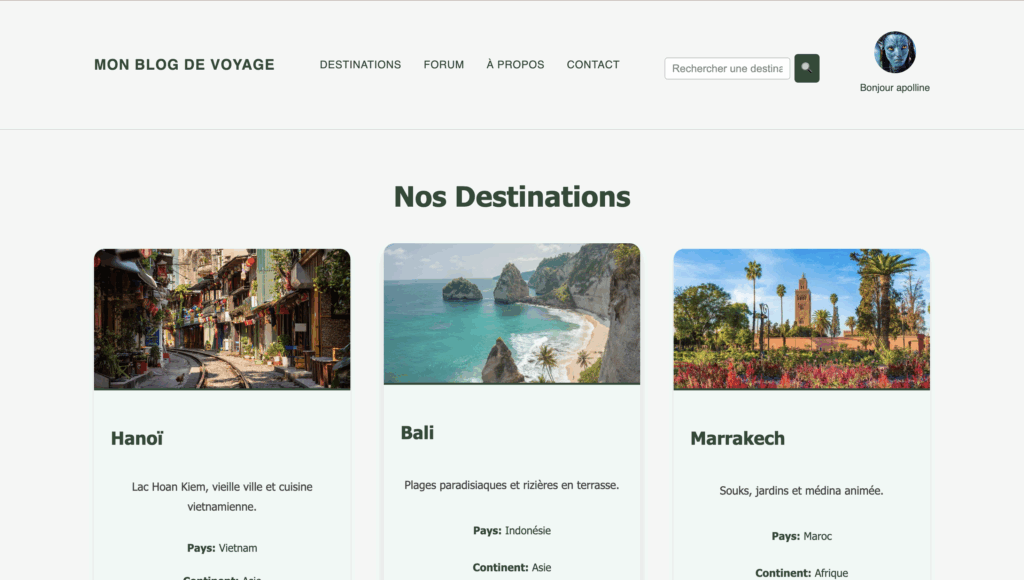
Task: Open the Bali beach photo
Action: tap(512, 314)
